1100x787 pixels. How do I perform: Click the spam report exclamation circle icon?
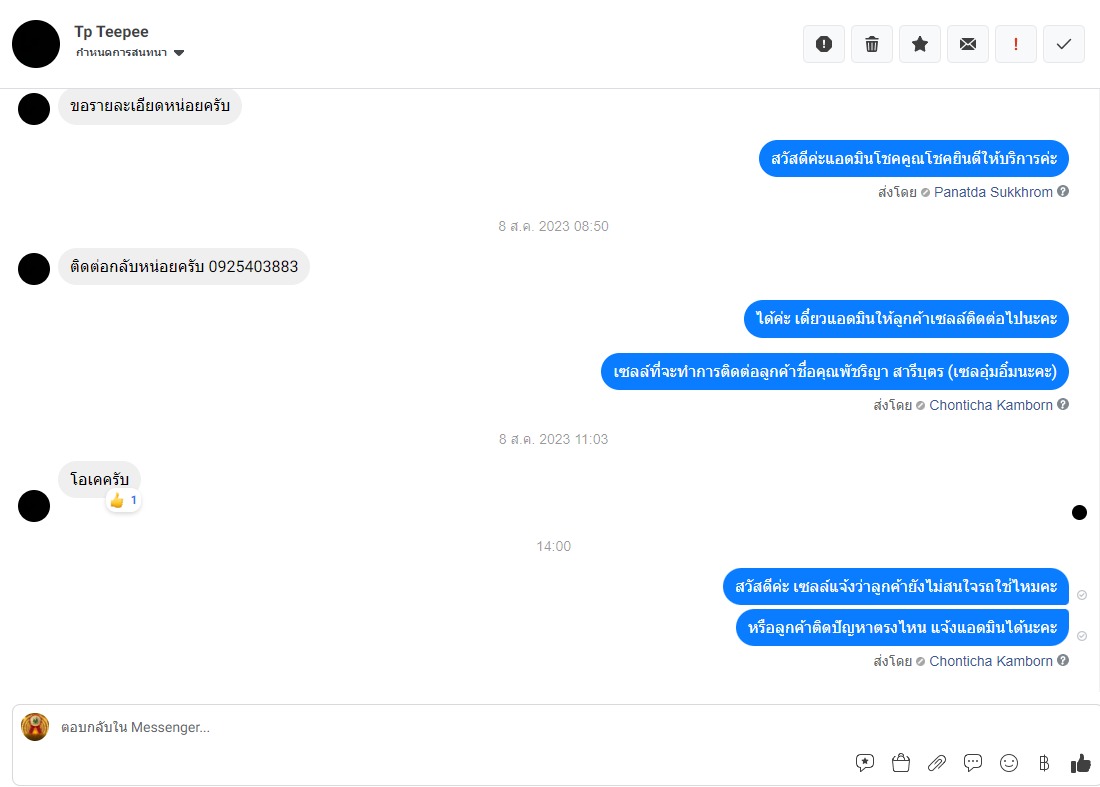click(824, 44)
